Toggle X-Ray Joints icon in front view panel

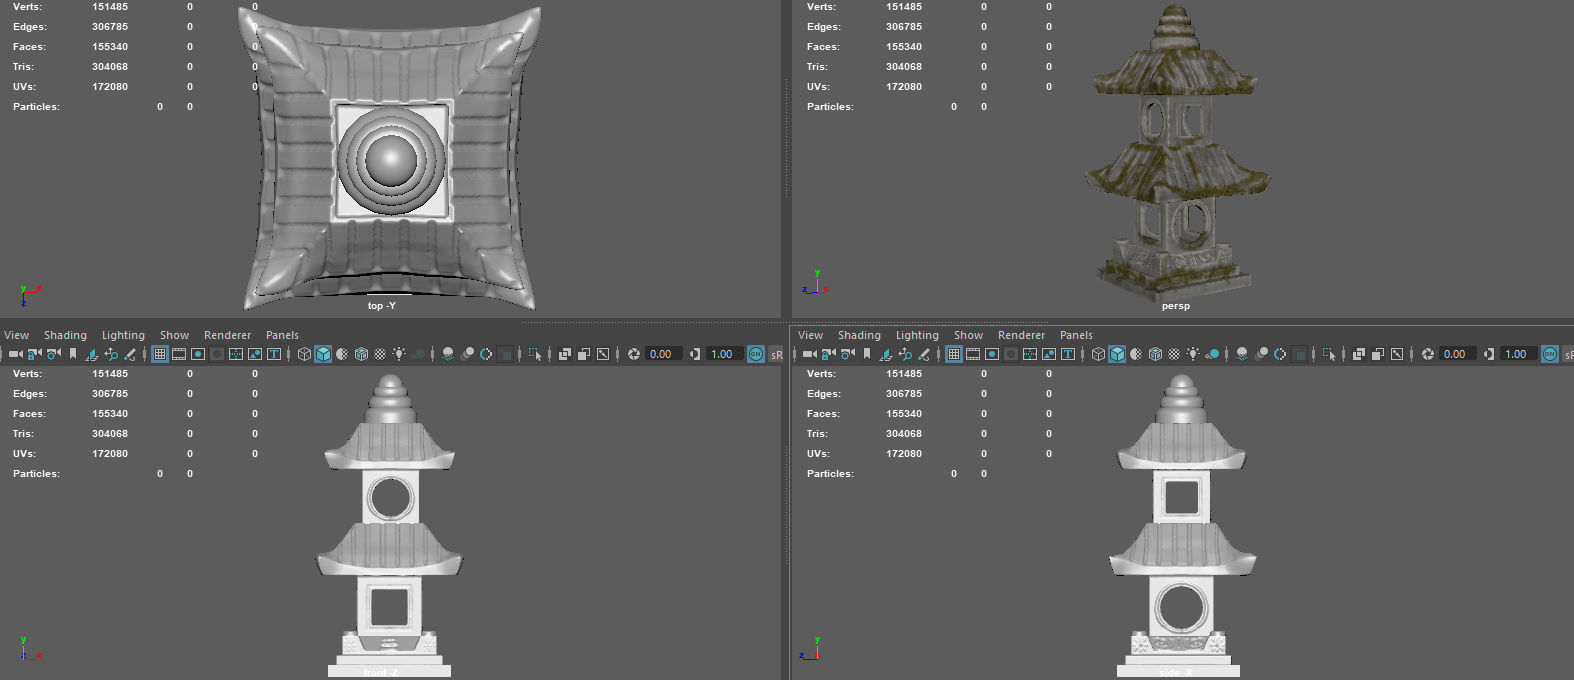pyautogui.click(x=603, y=354)
